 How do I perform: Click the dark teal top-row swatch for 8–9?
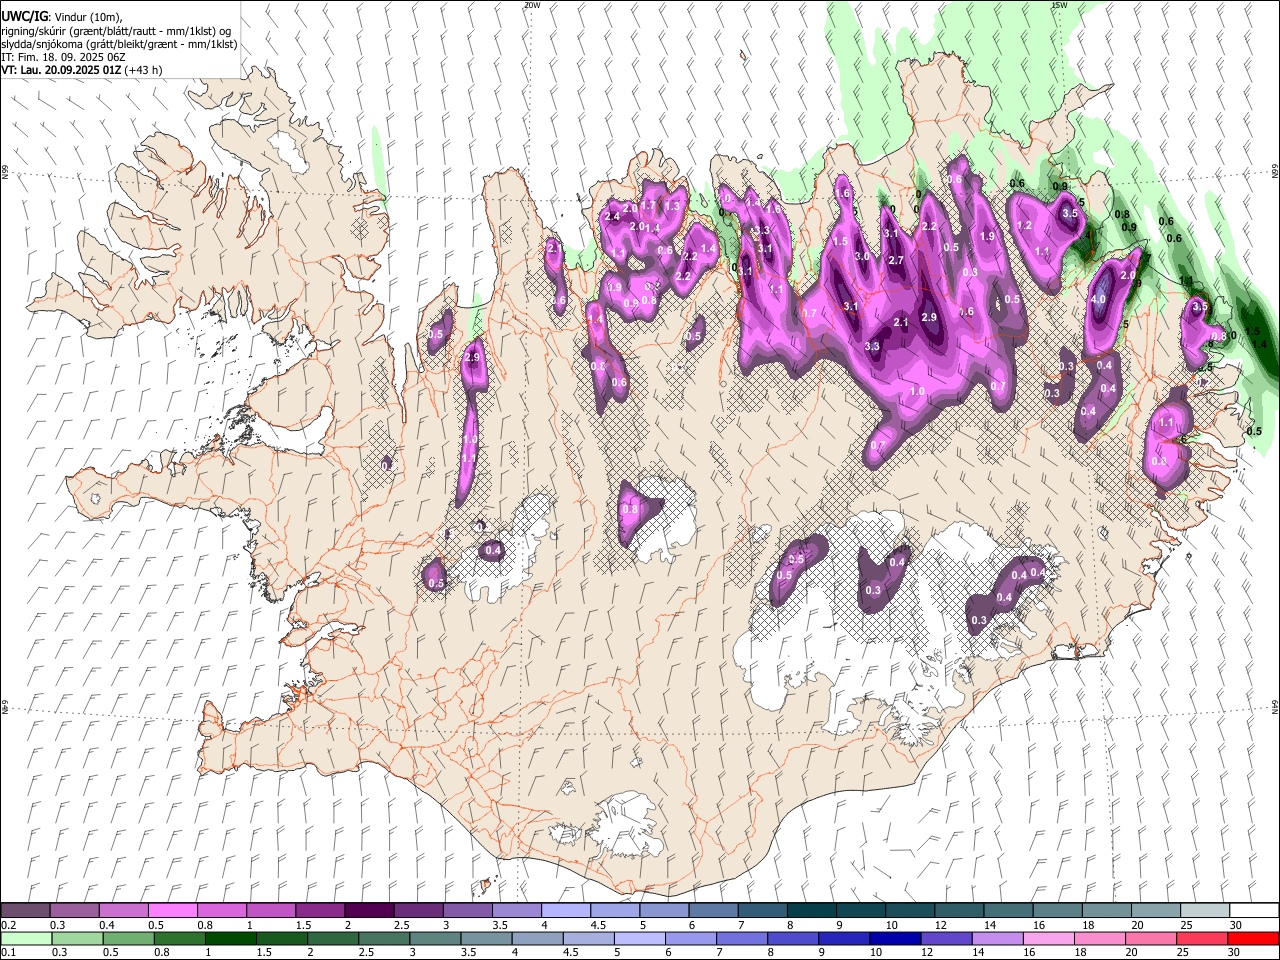pyautogui.click(x=812, y=910)
